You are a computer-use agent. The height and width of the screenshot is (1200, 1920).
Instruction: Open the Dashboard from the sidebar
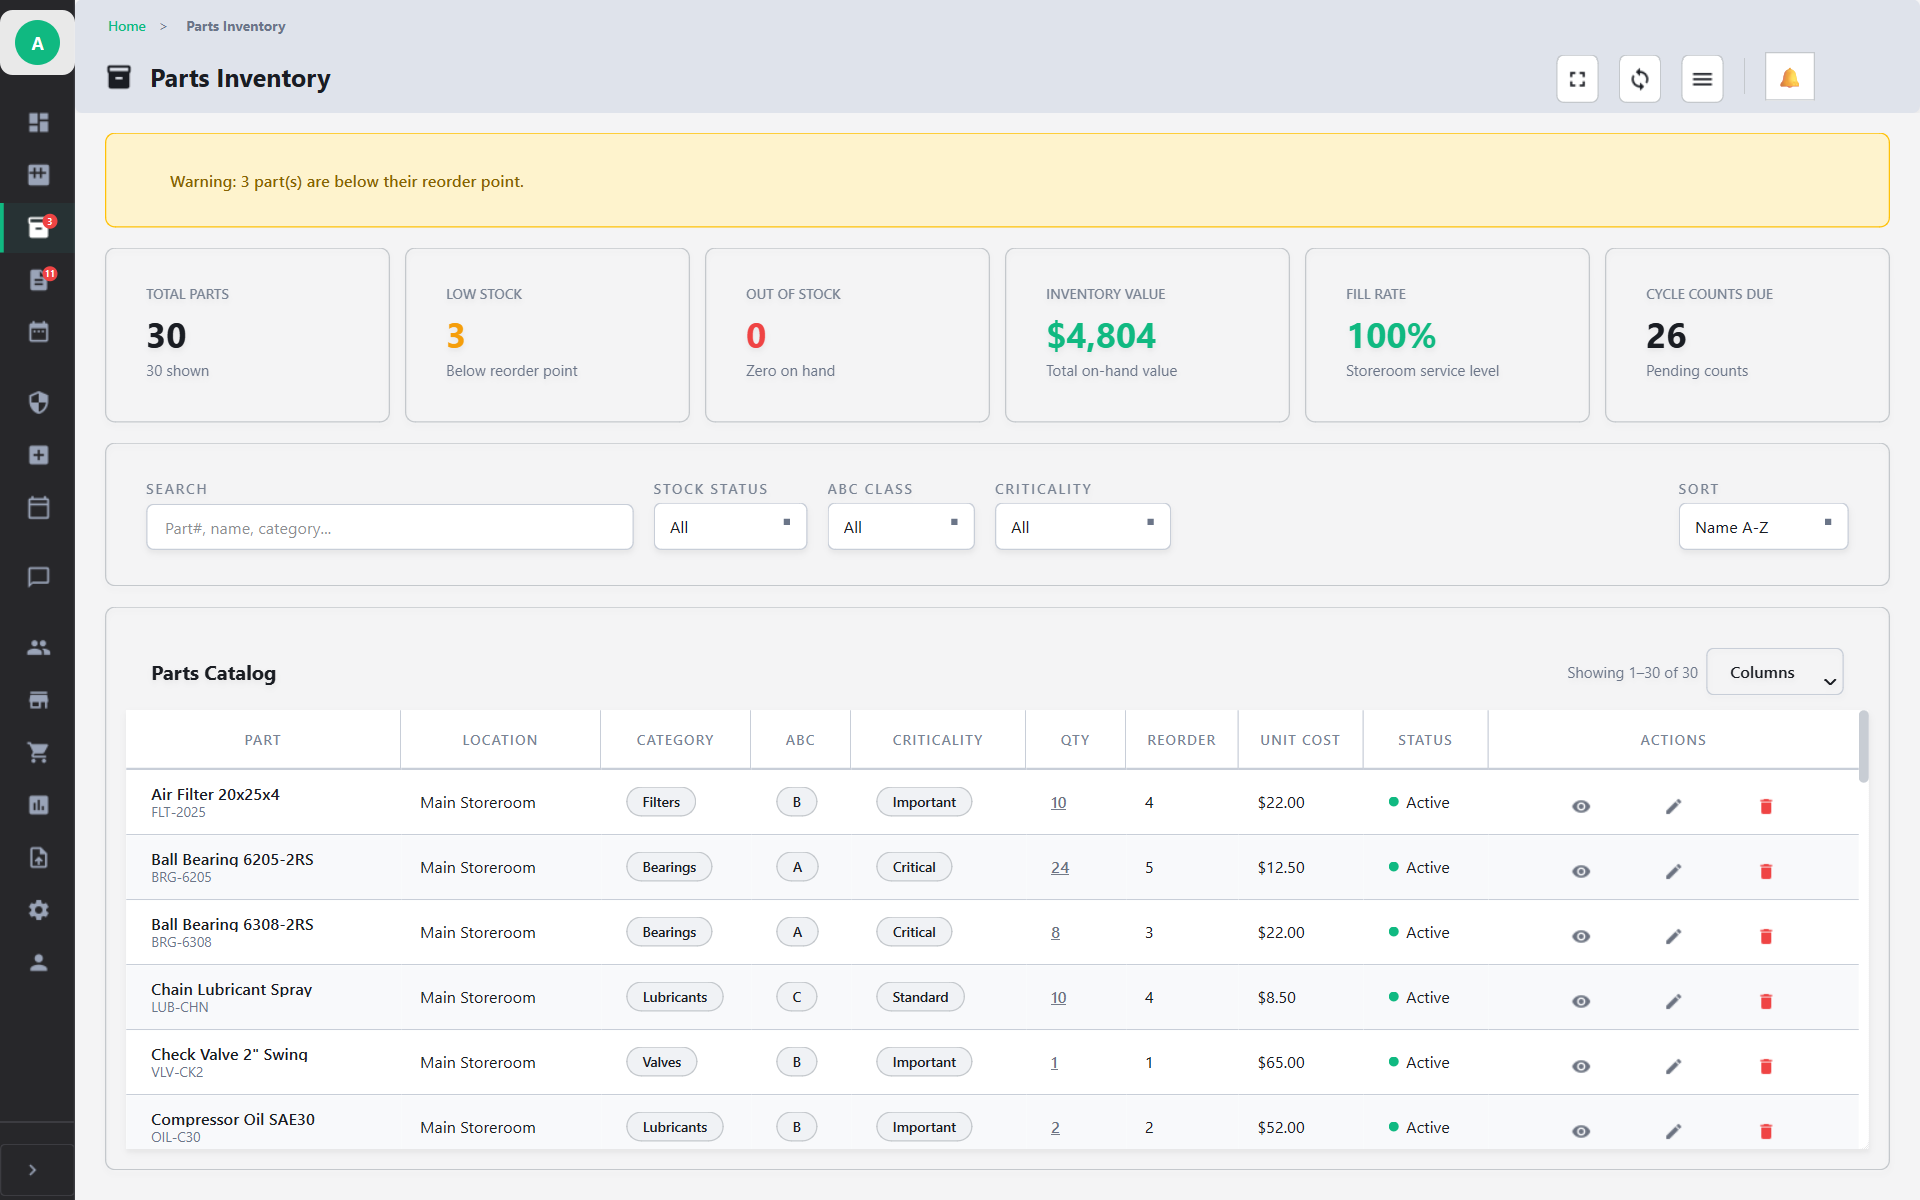click(38, 122)
